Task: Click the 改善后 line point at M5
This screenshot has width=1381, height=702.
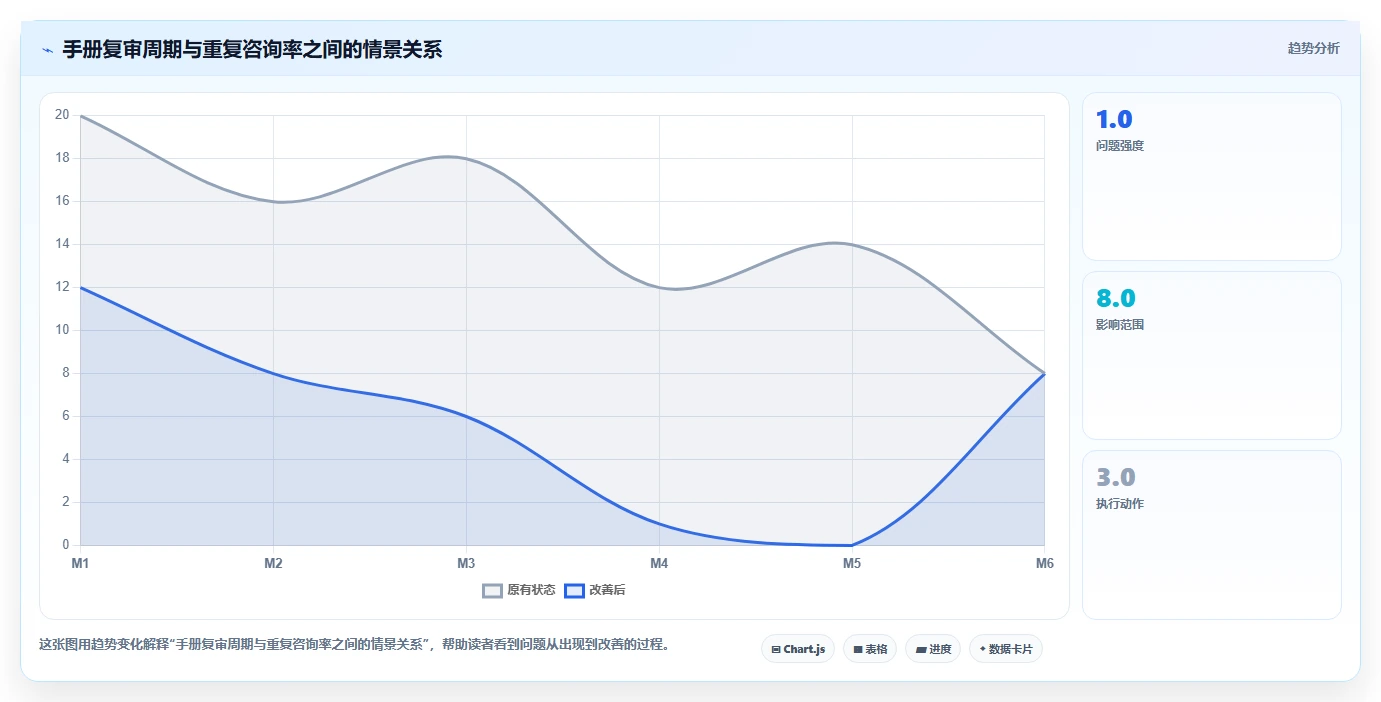Action: point(852,545)
